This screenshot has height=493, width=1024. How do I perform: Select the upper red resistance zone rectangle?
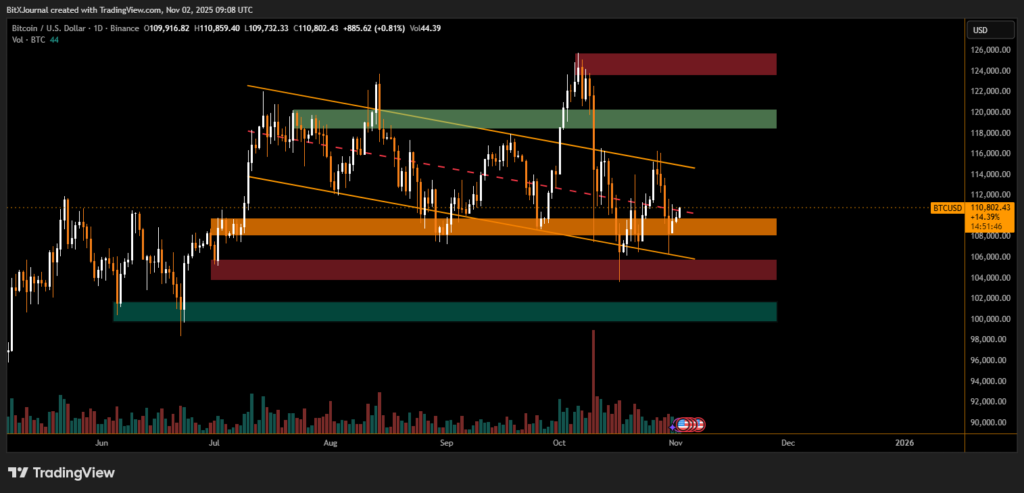tap(678, 64)
